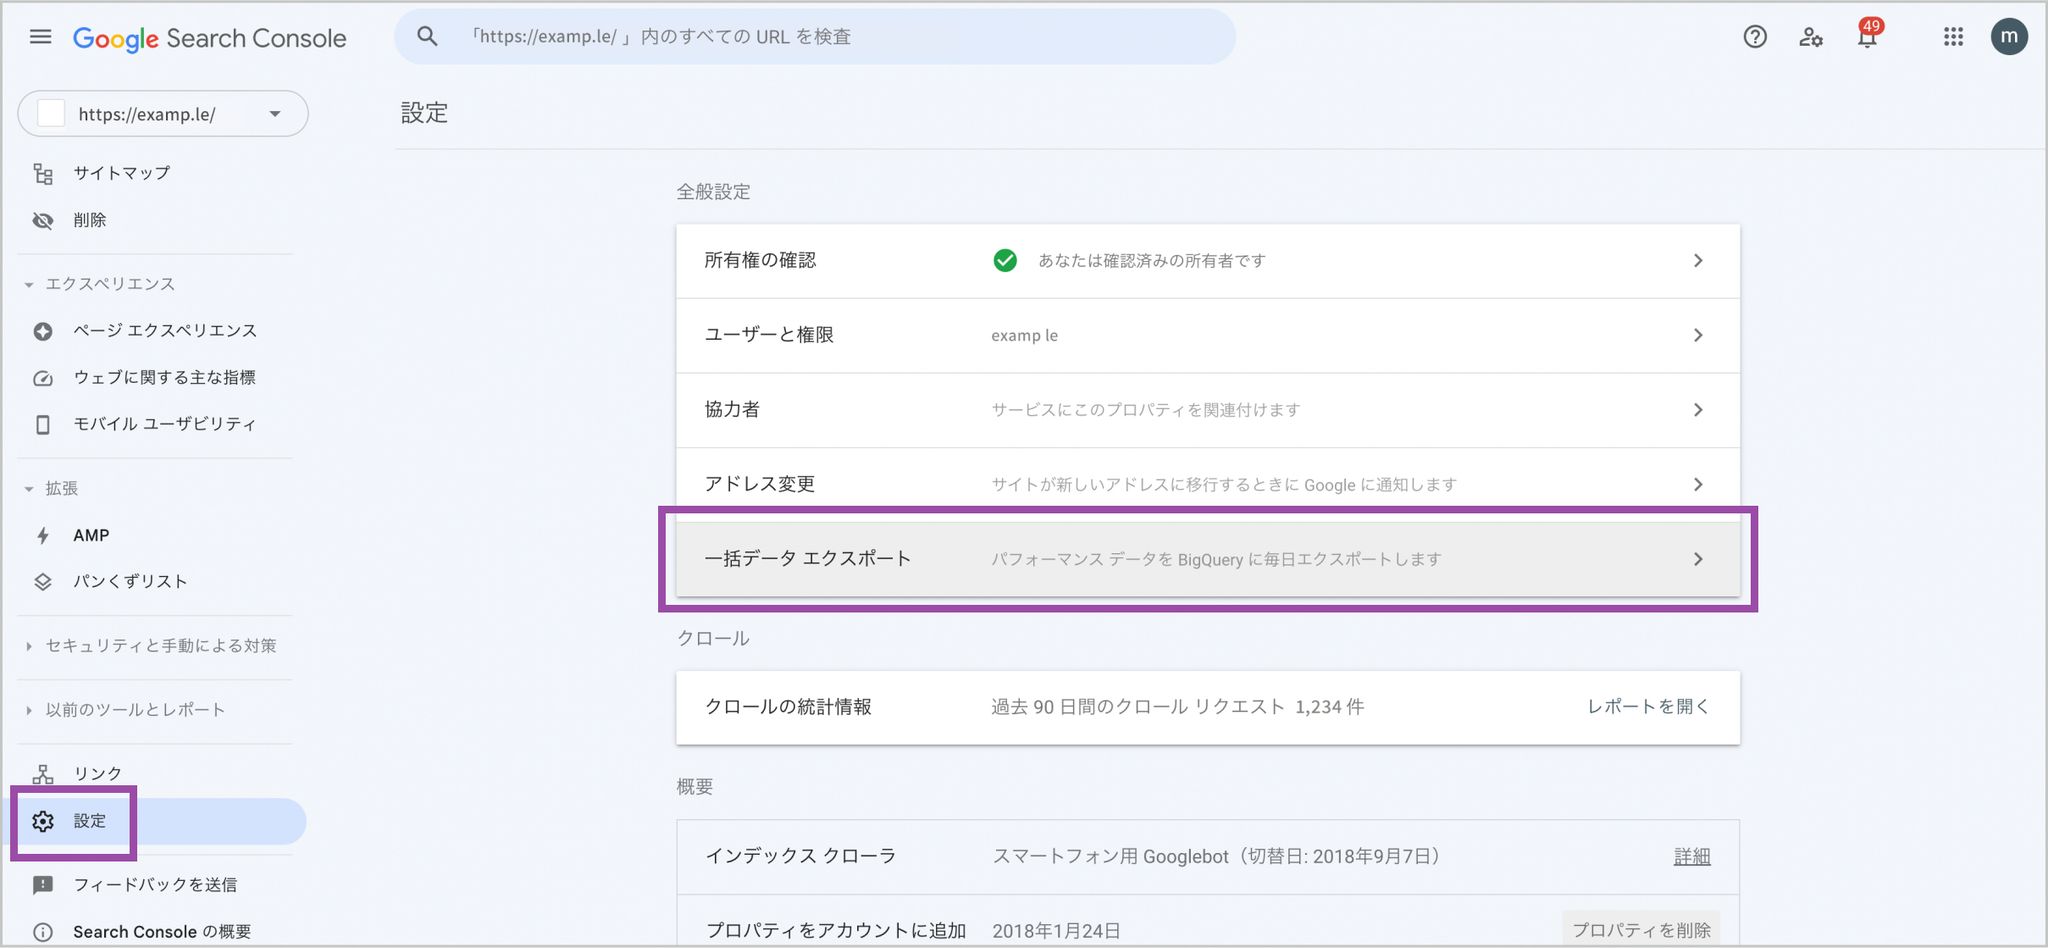2048x948 pixels.
Task: Open the 協力者 settings row
Action: (x=1208, y=410)
